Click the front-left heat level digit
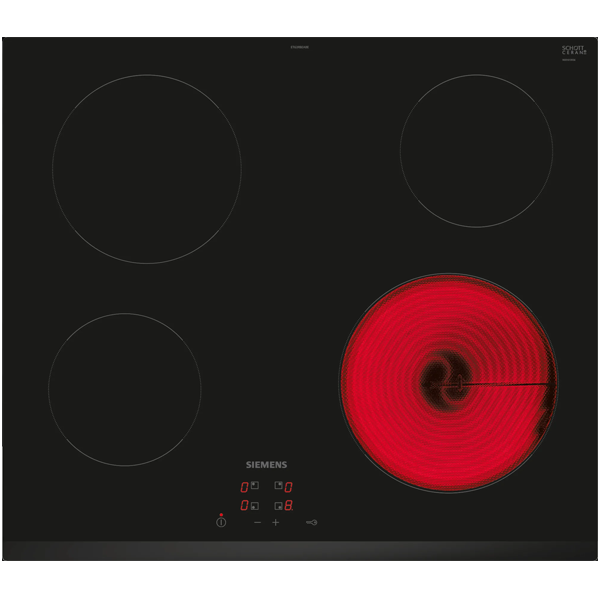The height and width of the screenshot is (600, 600). pyautogui.click(x=243, y=506)
